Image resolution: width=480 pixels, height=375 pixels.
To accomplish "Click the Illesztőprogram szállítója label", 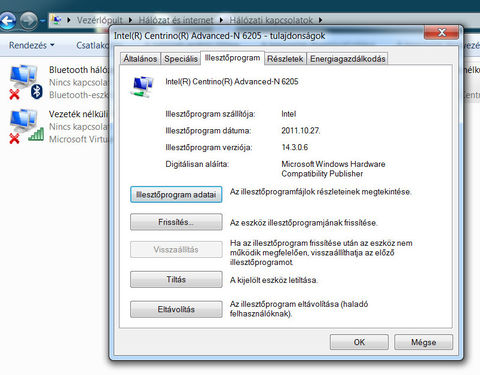I will [x=210, y=114].
